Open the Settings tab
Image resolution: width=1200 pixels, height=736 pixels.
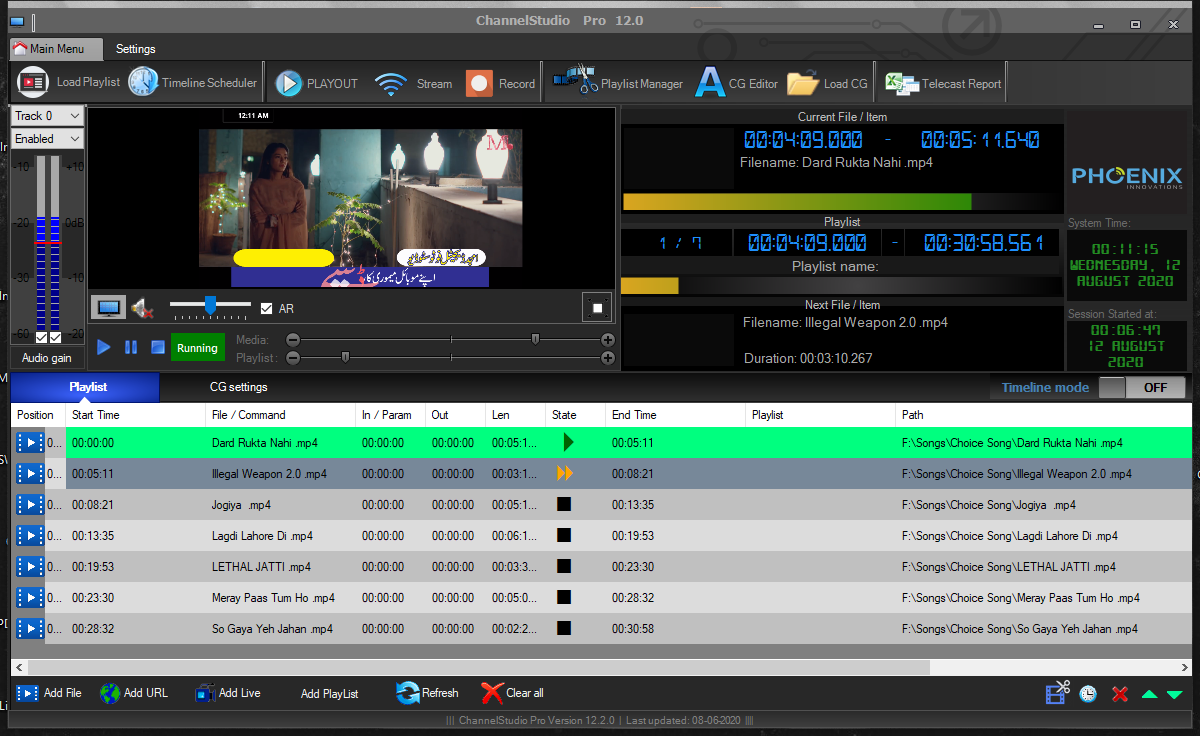point(135,49)
